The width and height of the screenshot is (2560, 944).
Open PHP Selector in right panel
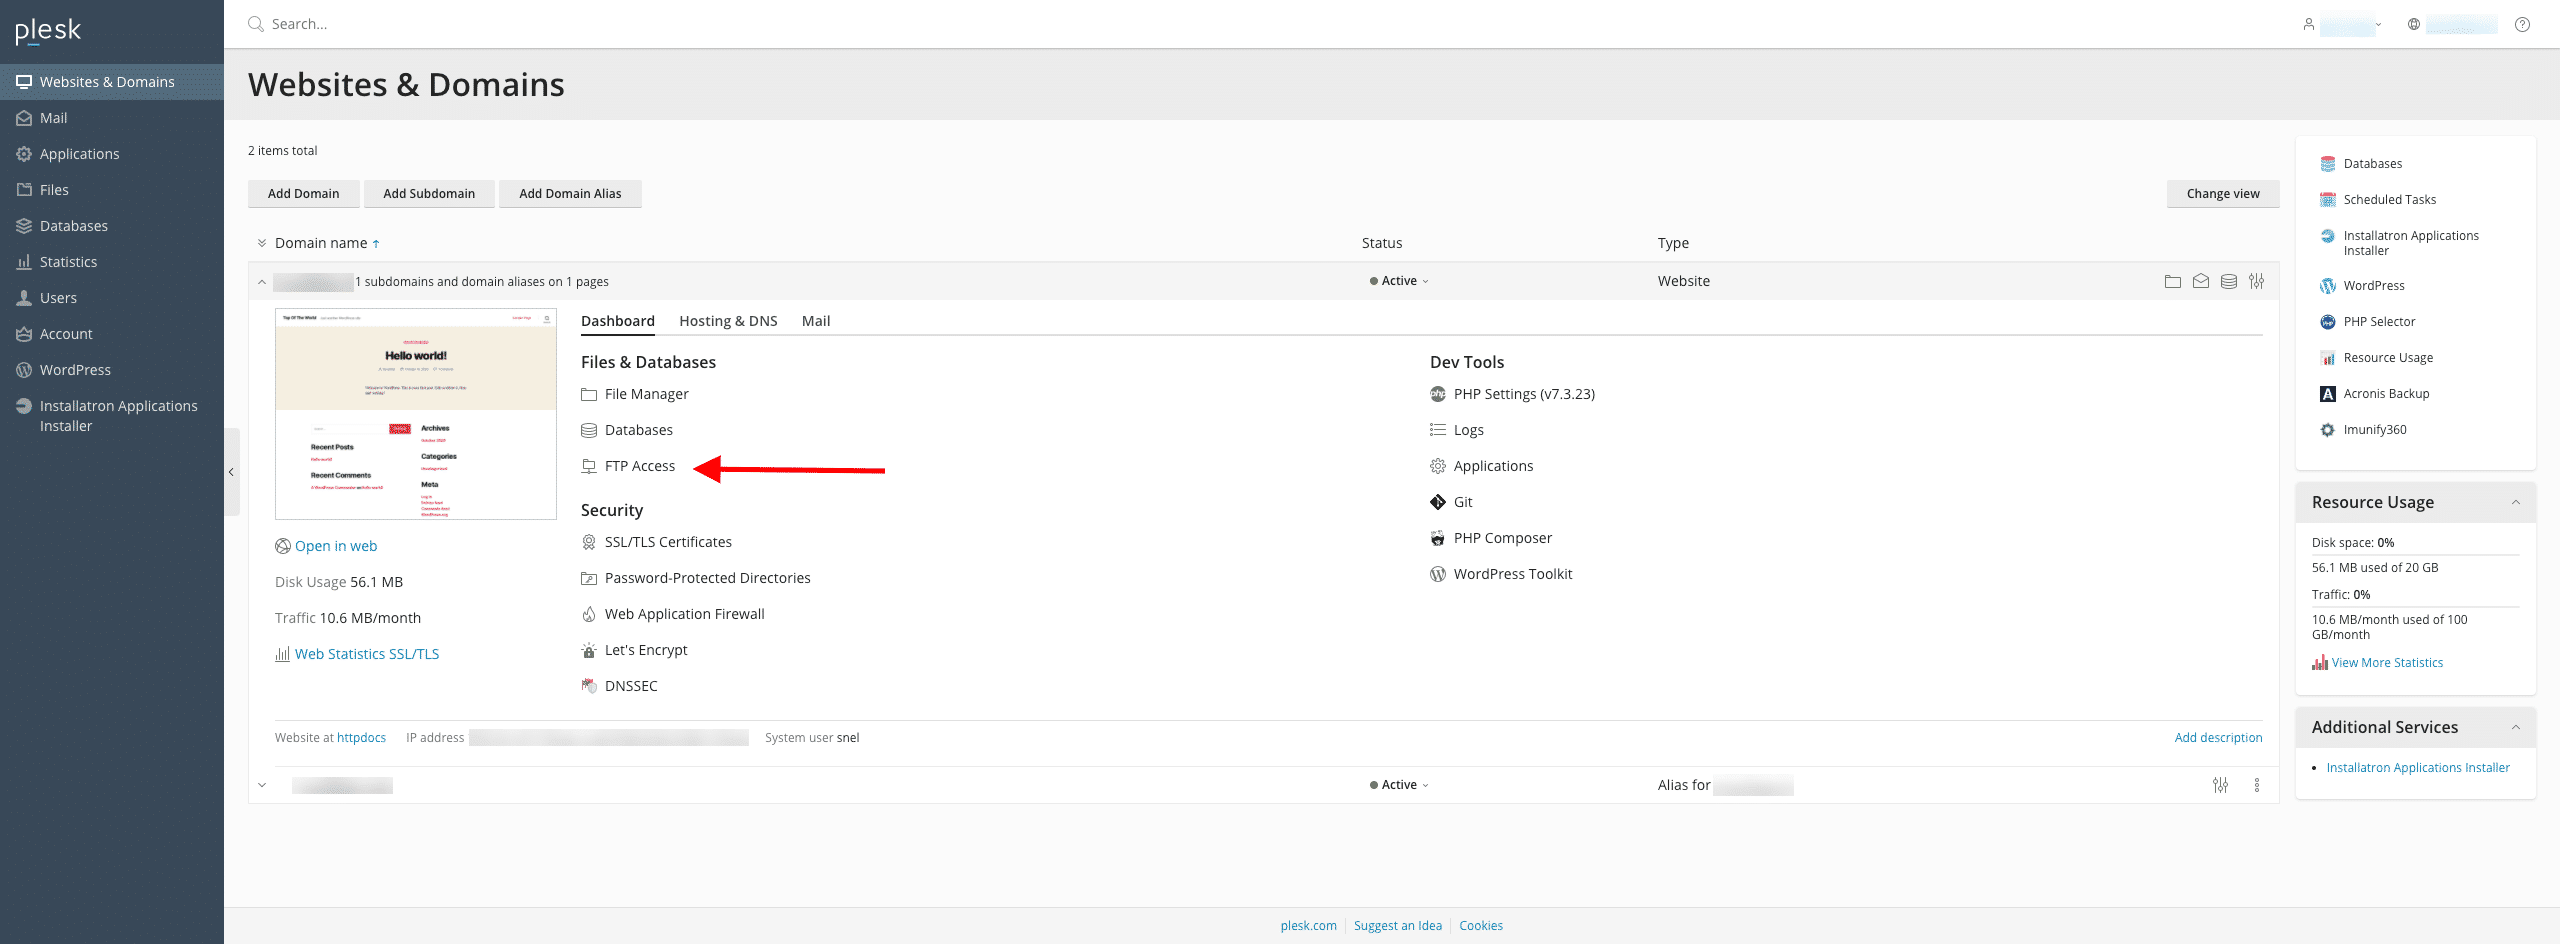(x=2367, y=322)
